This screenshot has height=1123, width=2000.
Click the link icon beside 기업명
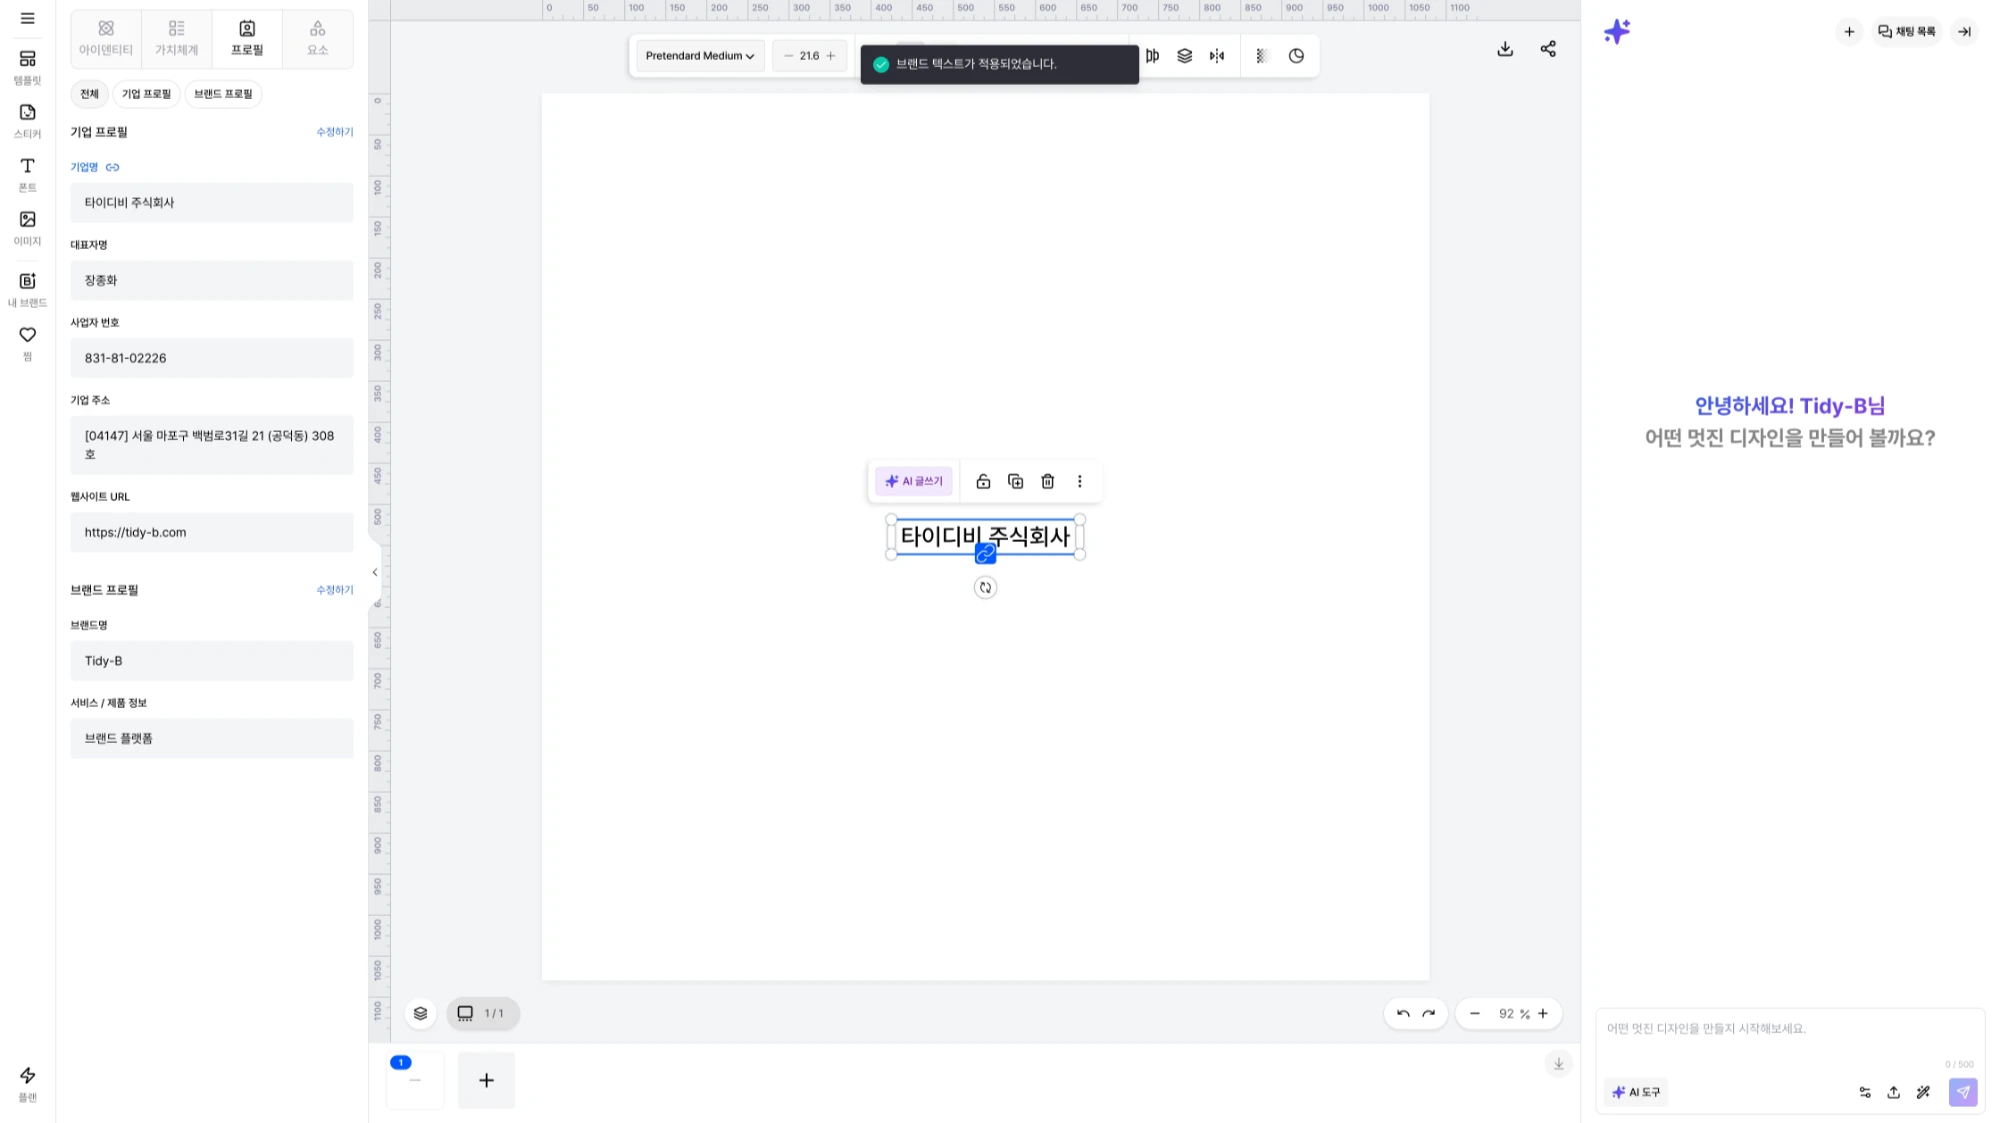coord(112,167)
